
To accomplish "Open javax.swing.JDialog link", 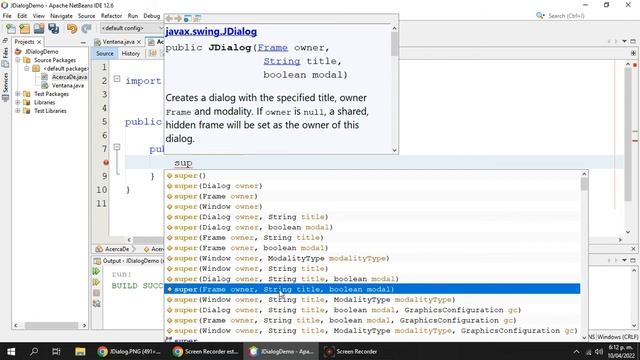I will point(211,32).
